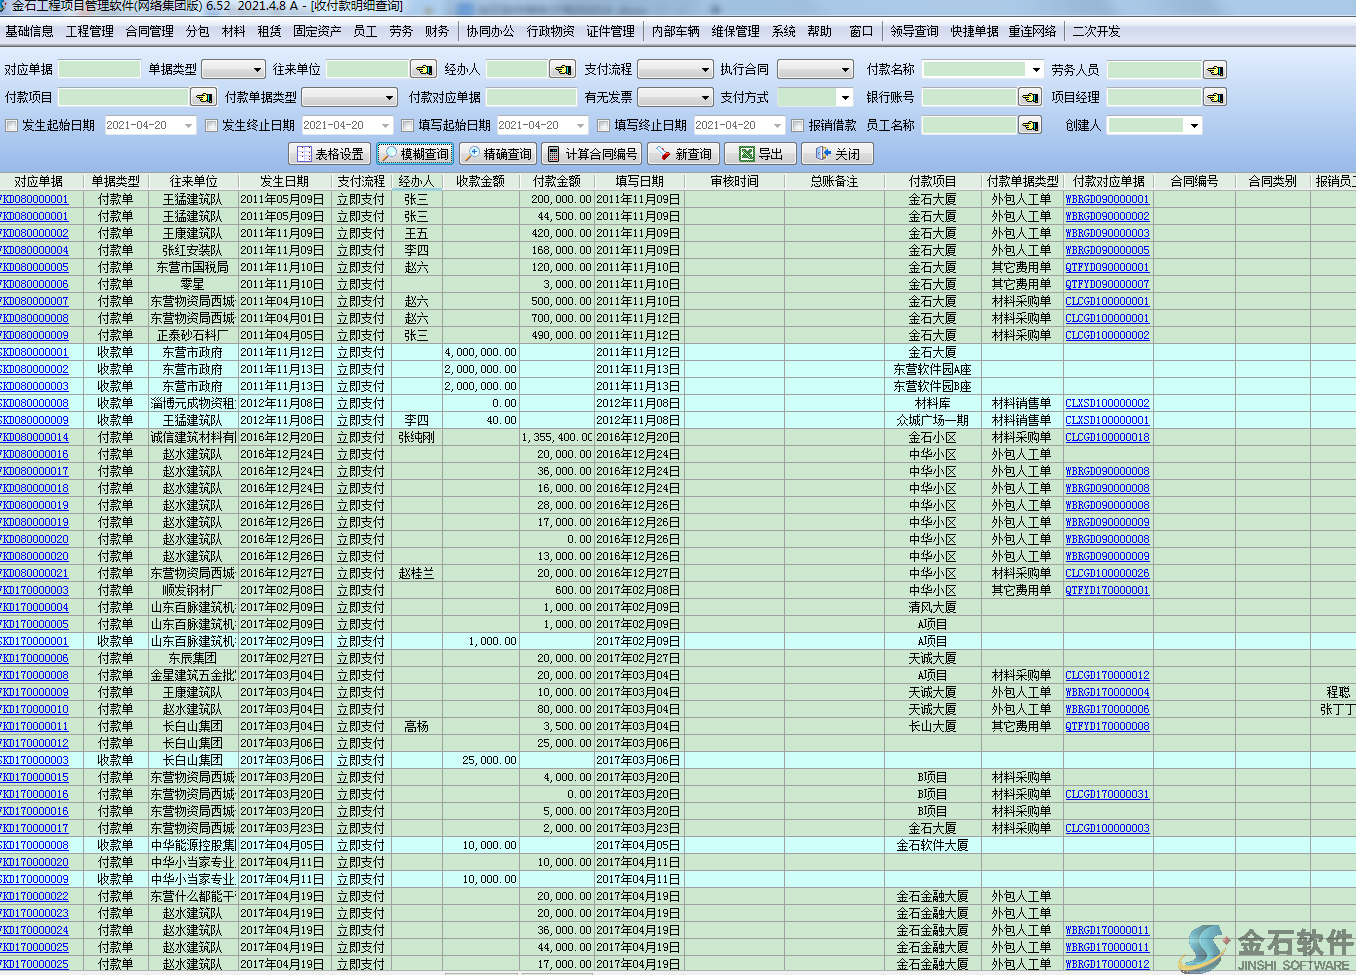Viewport: 1356px width, 975px height.
Task: Open linked document CLXSD100000002
Action: click(1107, 403)
